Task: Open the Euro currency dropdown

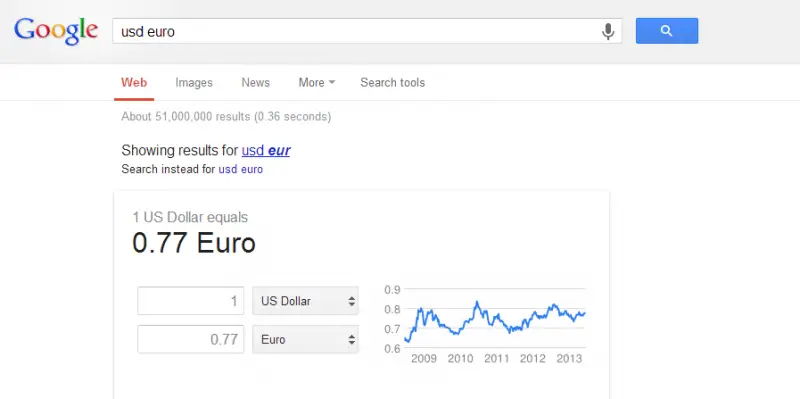Action: coord(305,339)
